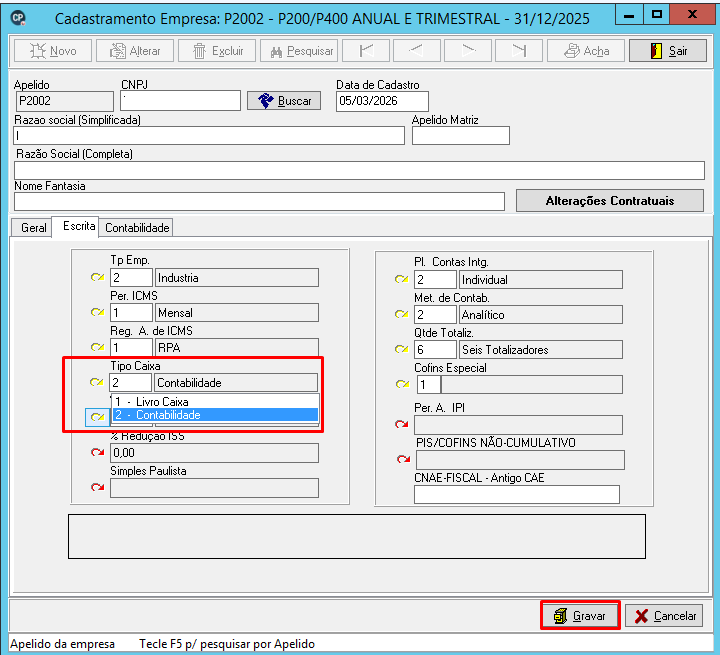720x655 pixels.
Task: Go to last record arrow button
Action: pyautogui.click(x=519, y=51)
